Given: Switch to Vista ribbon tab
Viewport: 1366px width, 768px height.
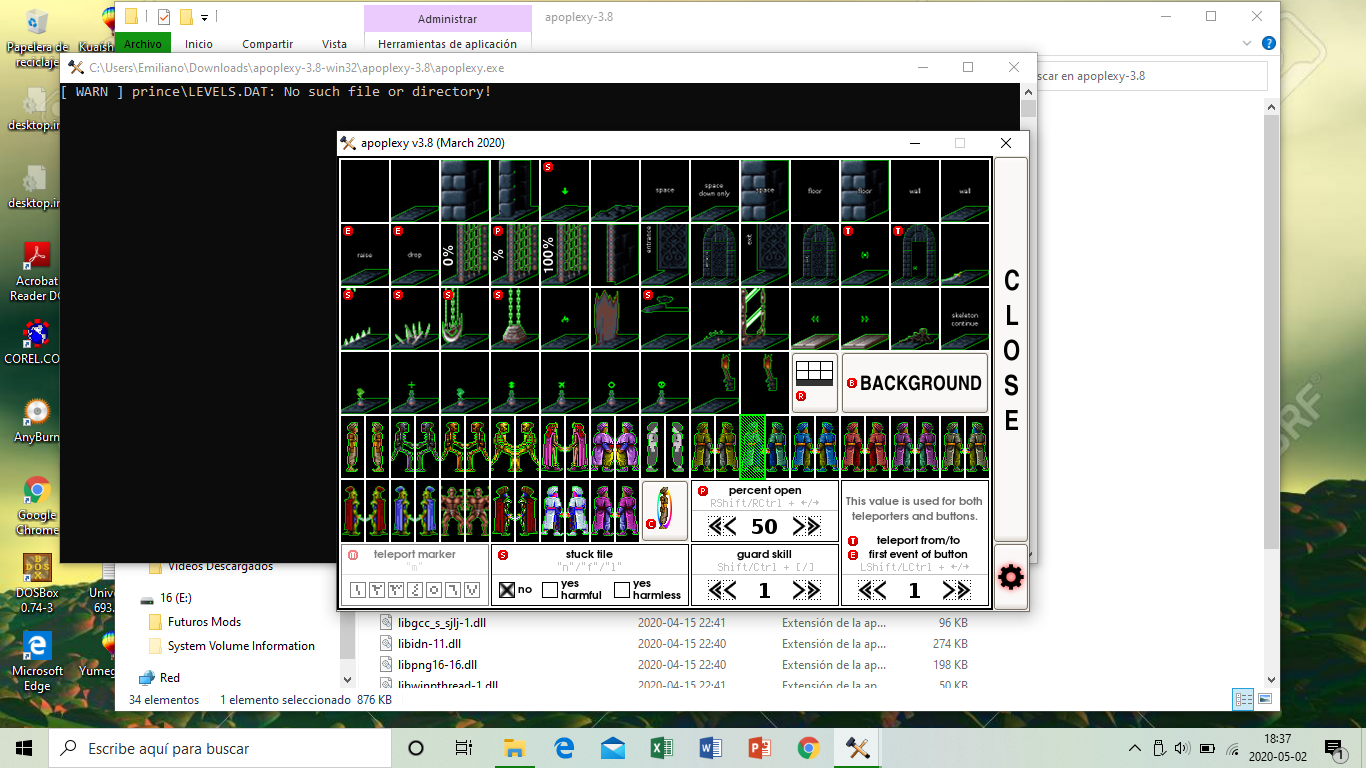Looking at the screenshot, I should click(334, 44).
